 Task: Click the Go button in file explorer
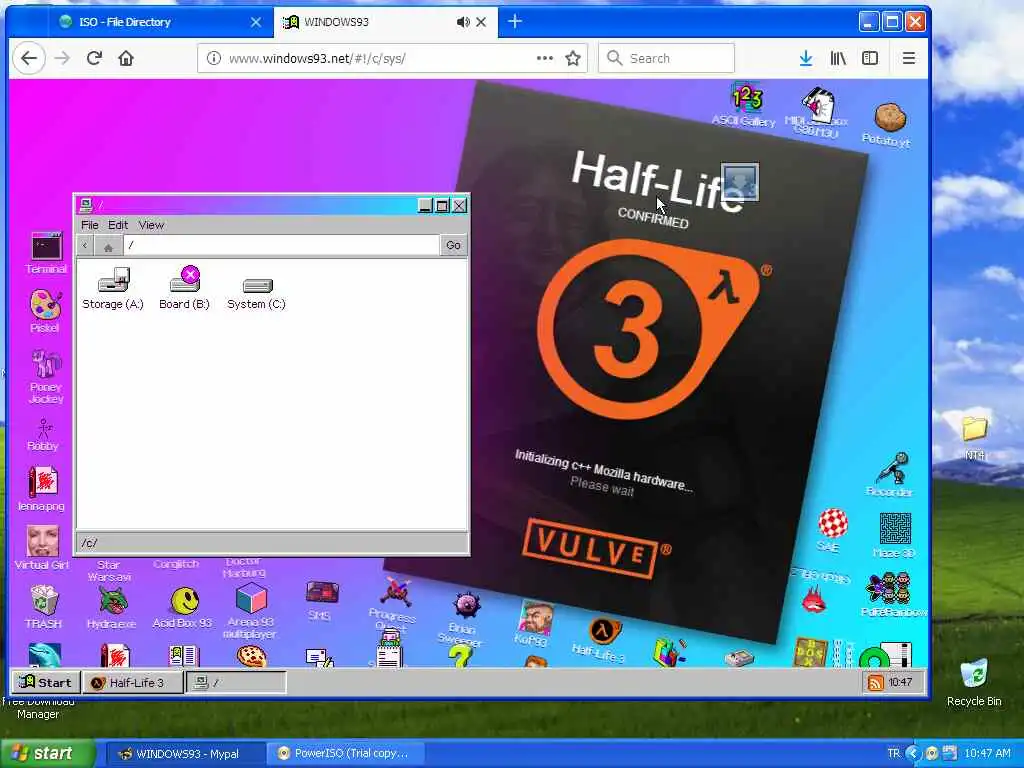click(453, 246)
